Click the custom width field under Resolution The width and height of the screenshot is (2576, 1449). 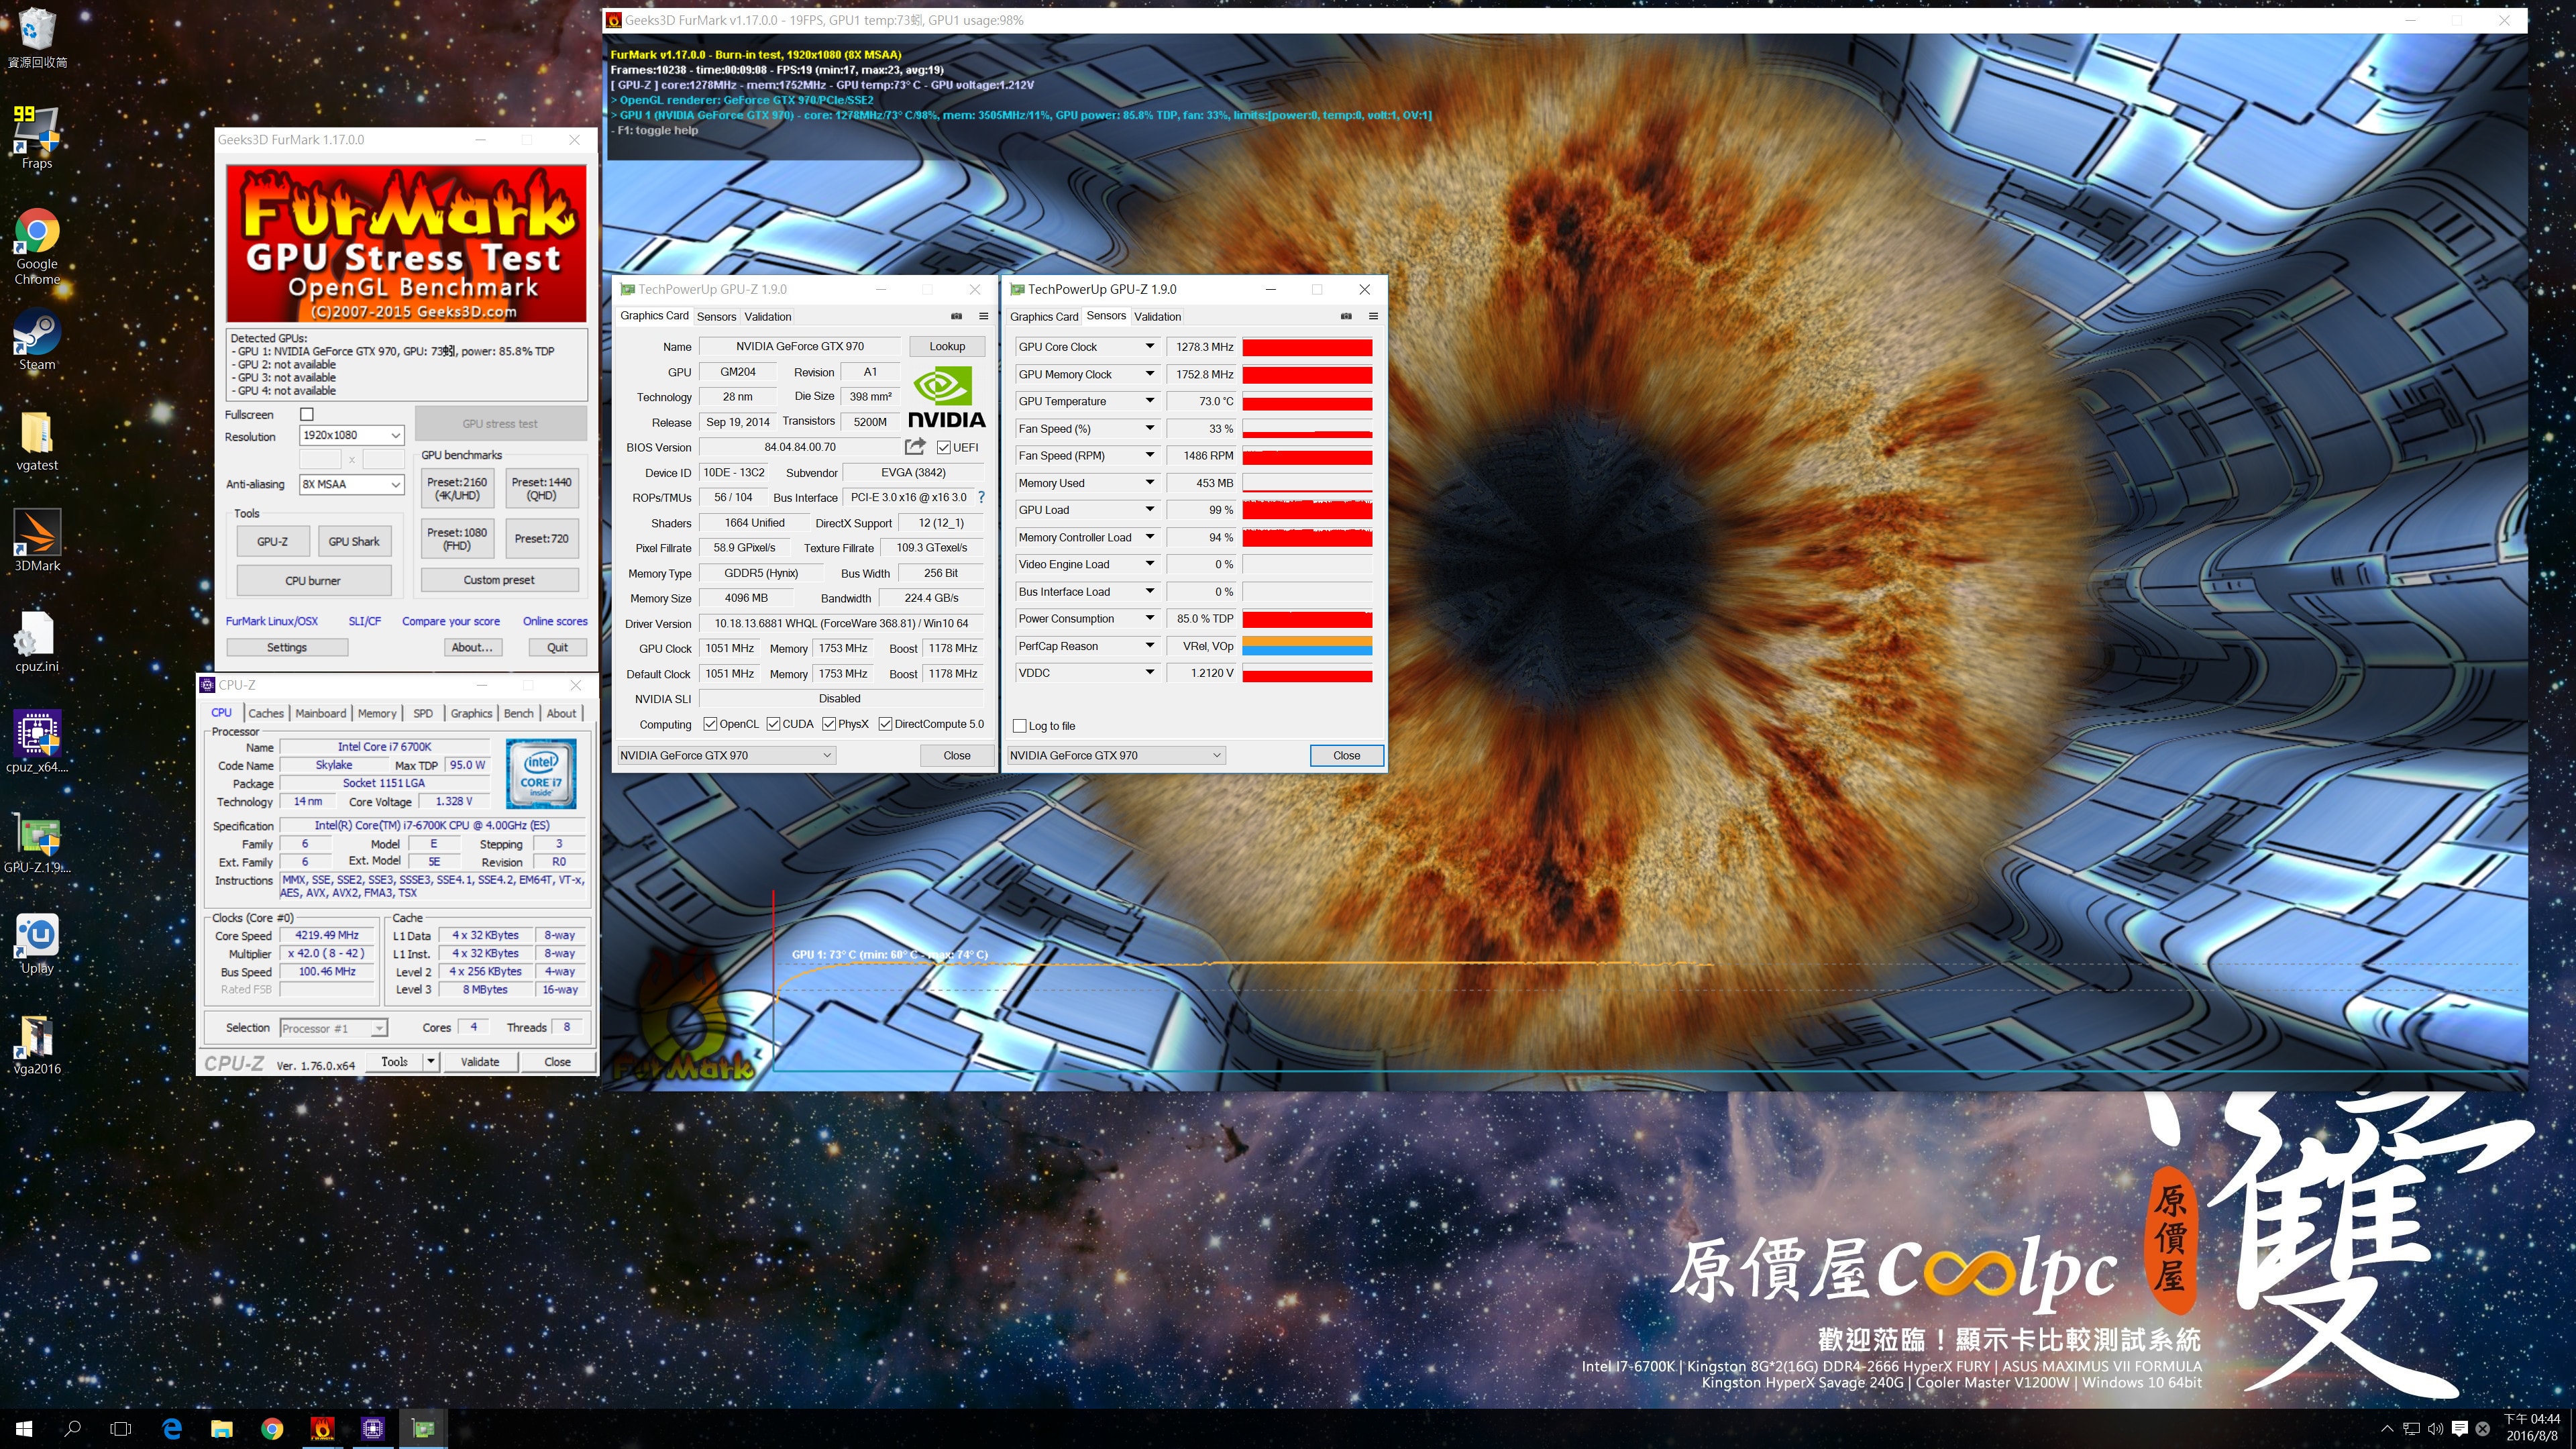coord(320,459)
